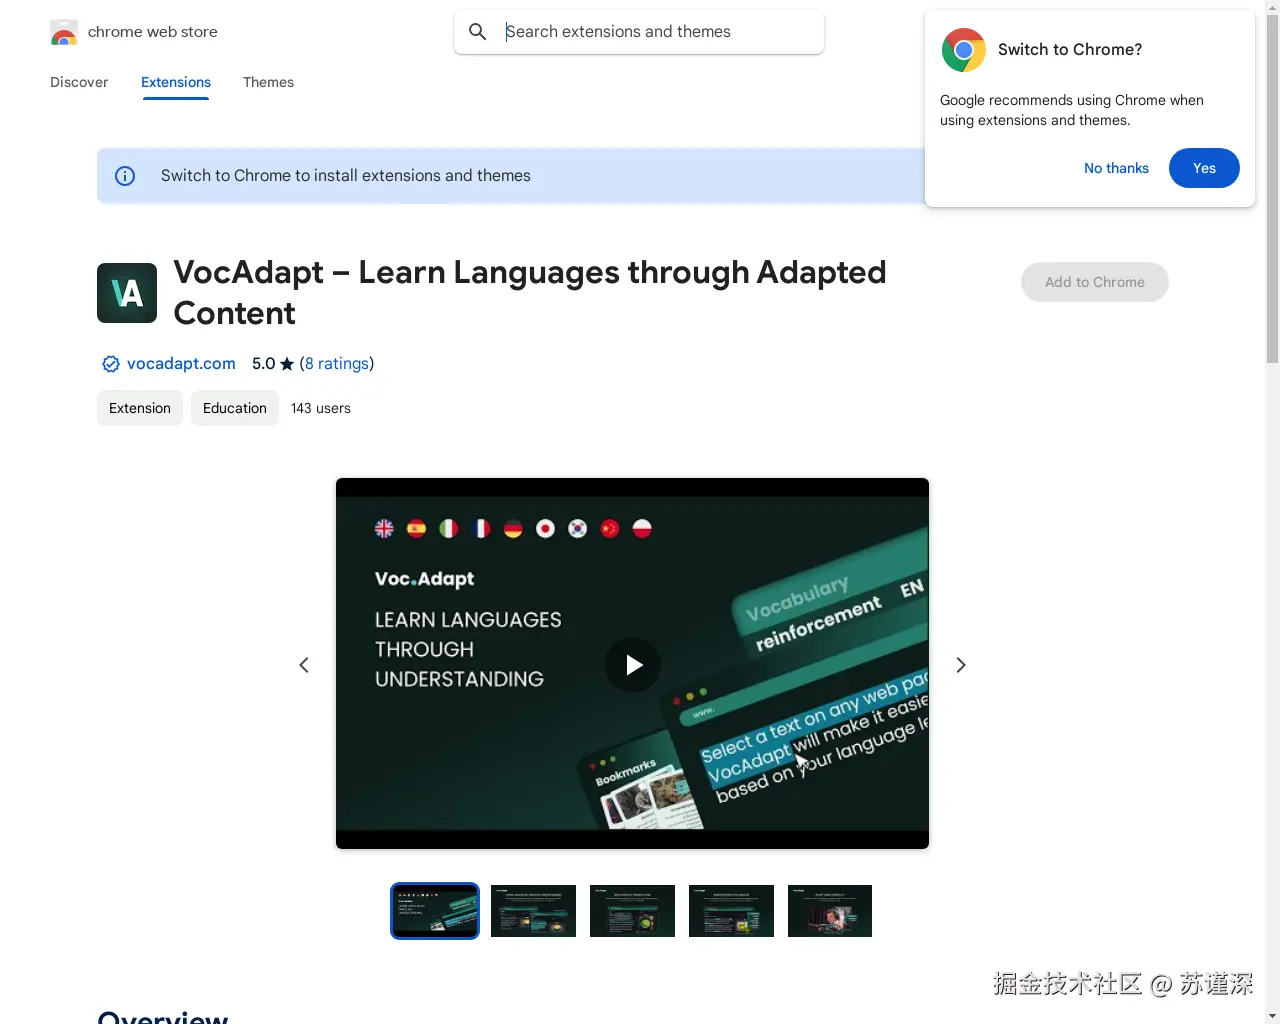Open the 8 ratings page
The height and width of the screenshot is (1024, 1280).
(x=337, y=364)
